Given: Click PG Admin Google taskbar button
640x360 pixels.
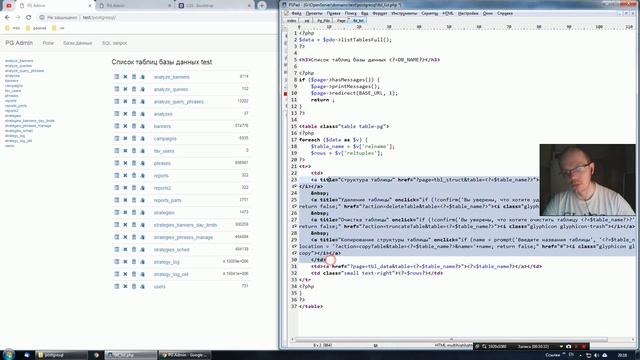Looking at the screenshot, I should (x=184, y=355).
